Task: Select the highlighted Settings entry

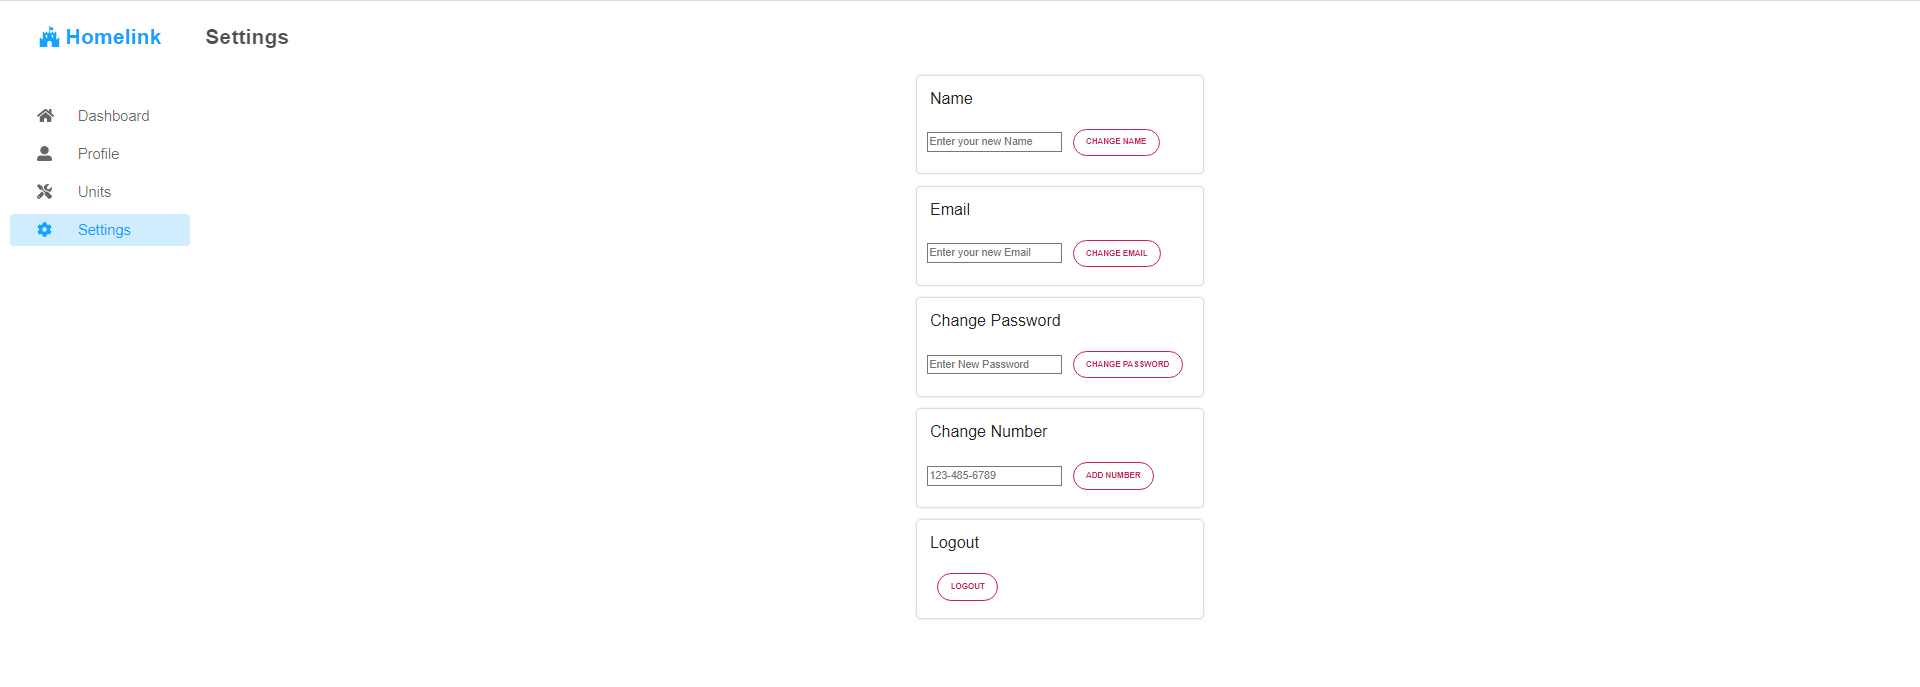Action: pyautogui.click(x=104, y=229)
